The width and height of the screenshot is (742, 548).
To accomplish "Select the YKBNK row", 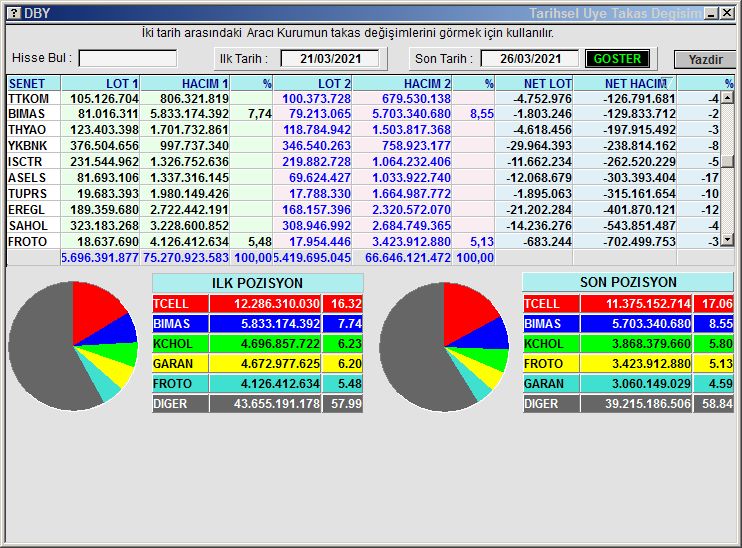I will tap(363, 146).
